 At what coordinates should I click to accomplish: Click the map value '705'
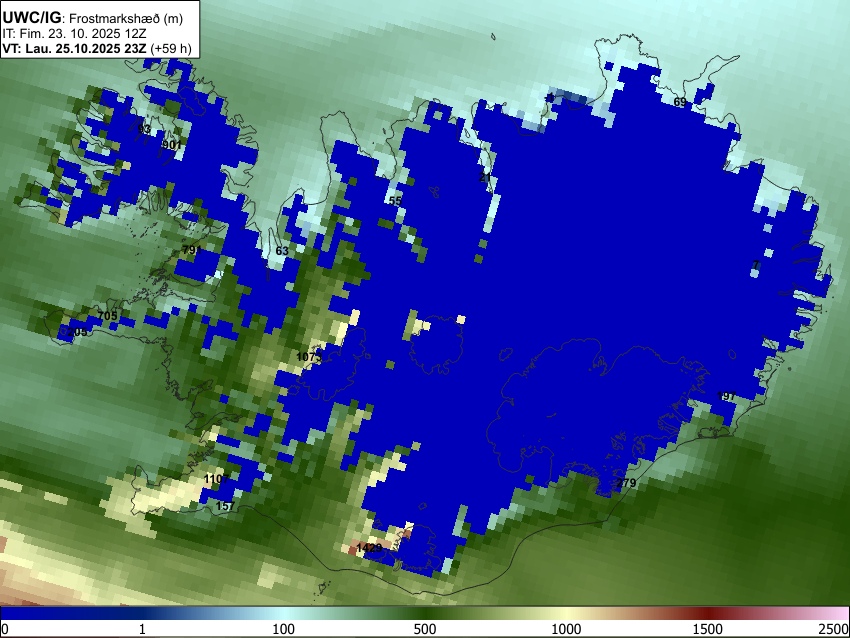click(107, 316)
